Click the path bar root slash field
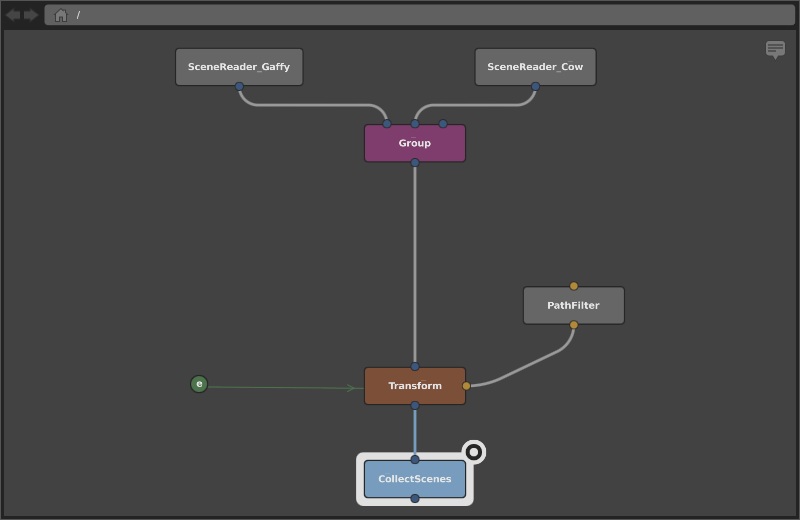The height and width of the screenshot is (520, 800). tap(419, 15)
